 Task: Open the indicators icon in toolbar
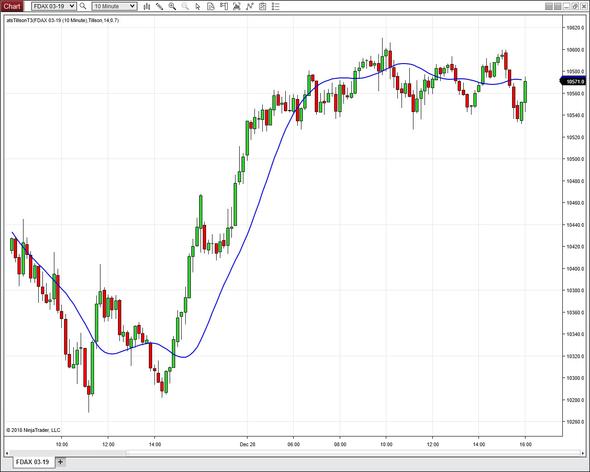click(237, 6)
